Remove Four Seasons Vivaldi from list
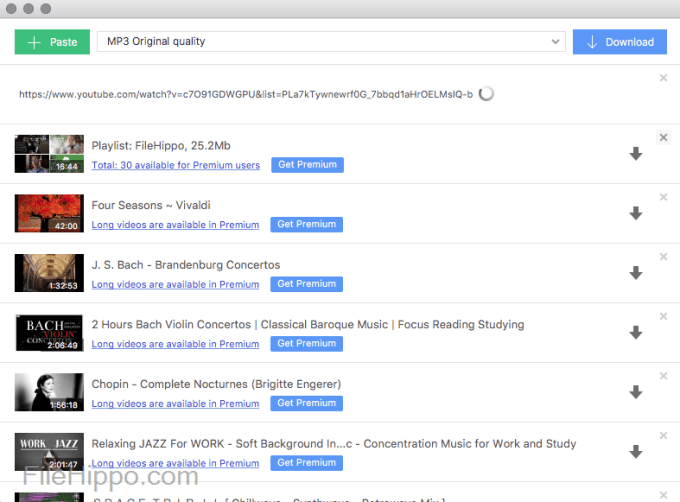 (x=663, y=197)
